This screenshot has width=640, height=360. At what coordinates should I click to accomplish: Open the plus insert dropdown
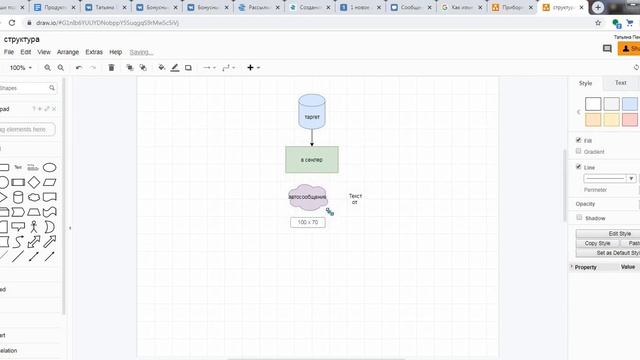point(253,68)
